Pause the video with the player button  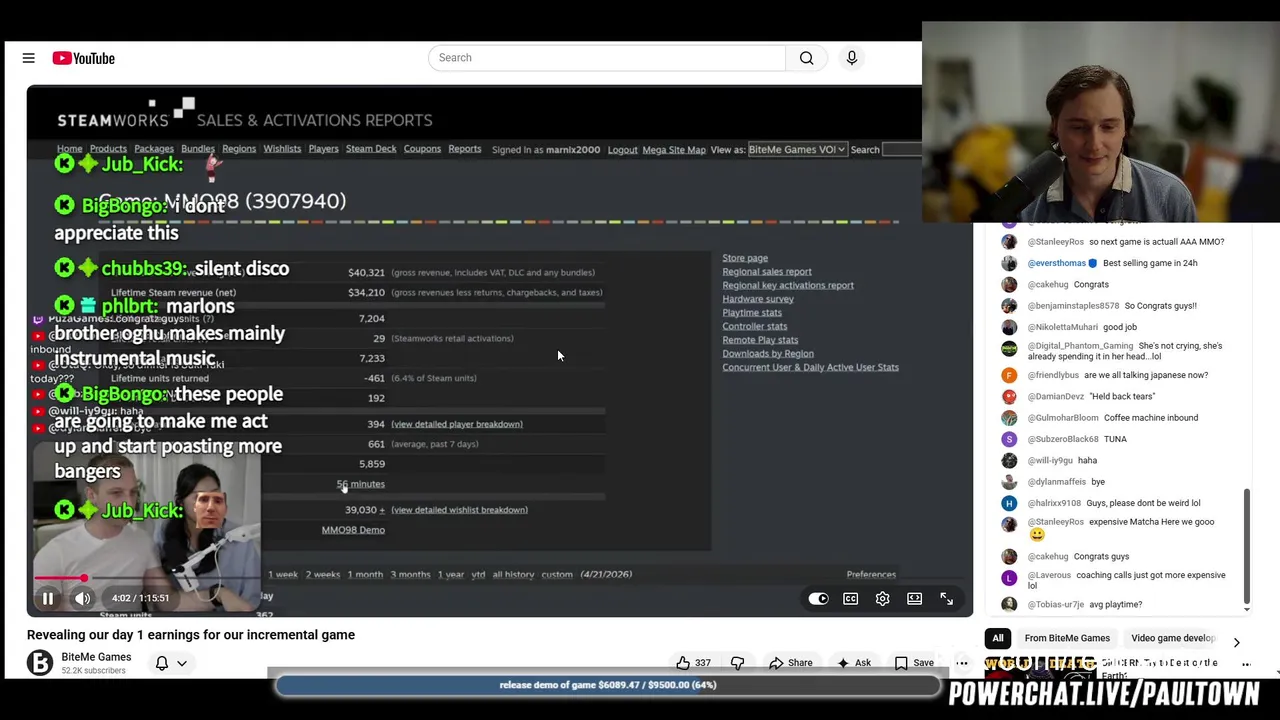(47, 598)
